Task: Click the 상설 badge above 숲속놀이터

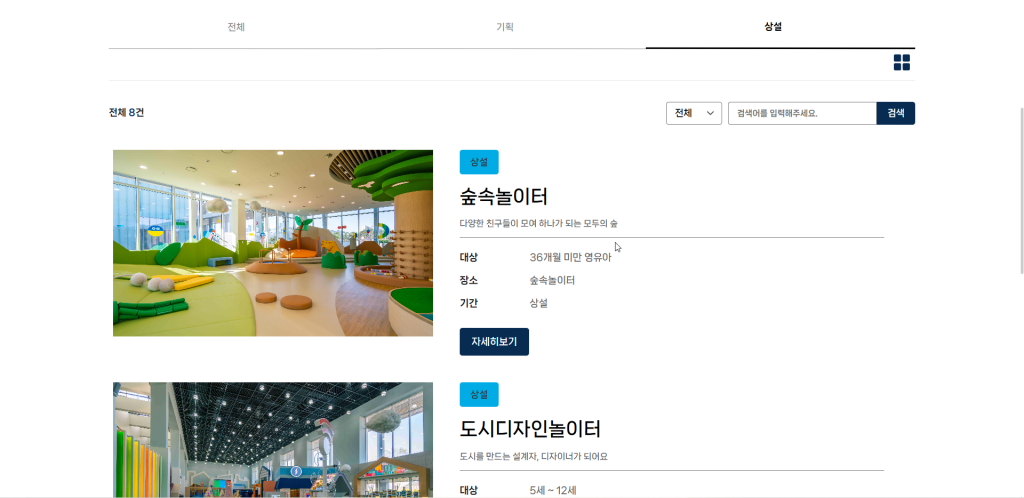Action: [x=479, y=162]
